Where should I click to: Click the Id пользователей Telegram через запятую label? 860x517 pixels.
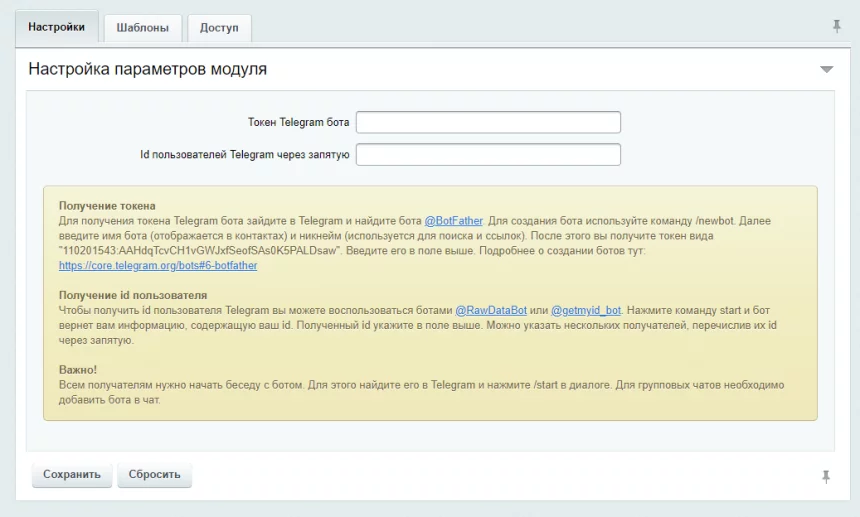click(x=245, y=155)
